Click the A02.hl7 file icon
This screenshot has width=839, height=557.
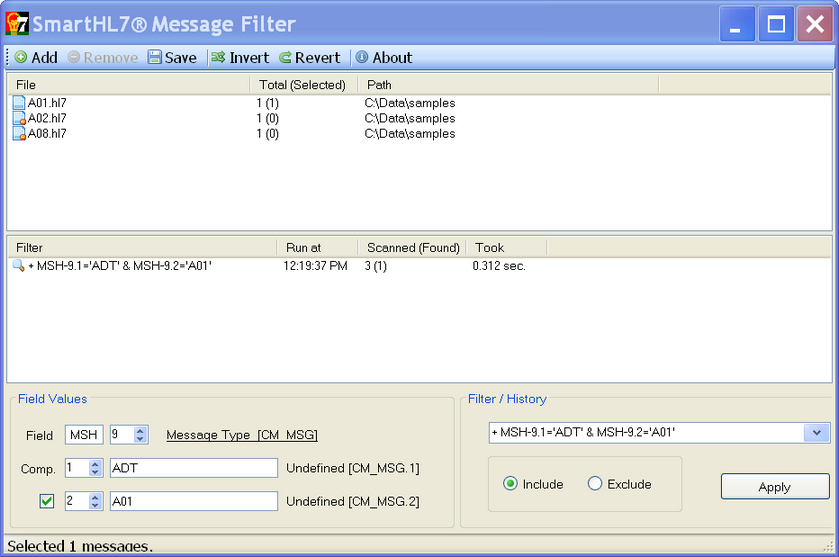[x=19, y=118]
